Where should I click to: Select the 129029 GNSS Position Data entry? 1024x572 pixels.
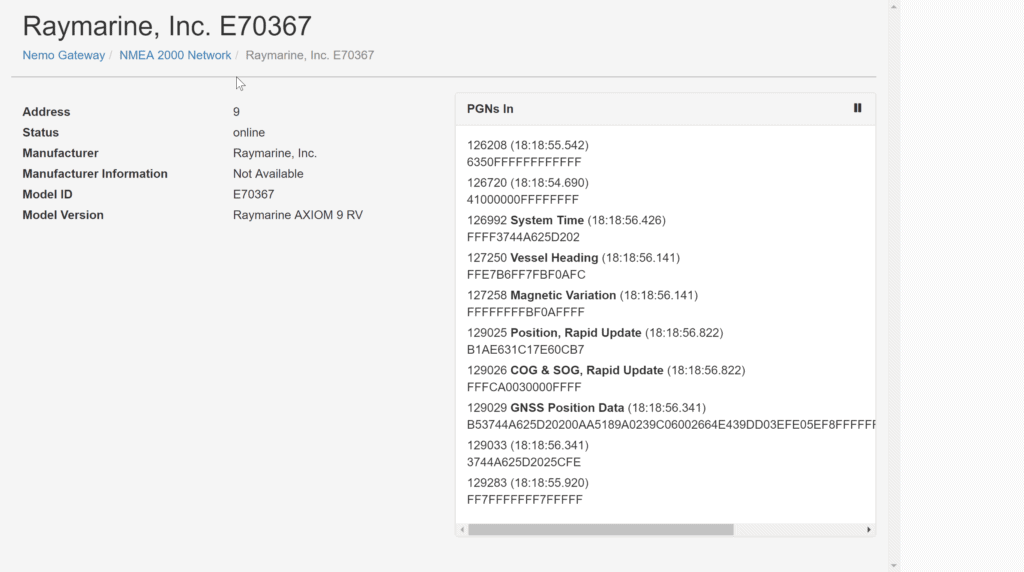click(671, 416)
